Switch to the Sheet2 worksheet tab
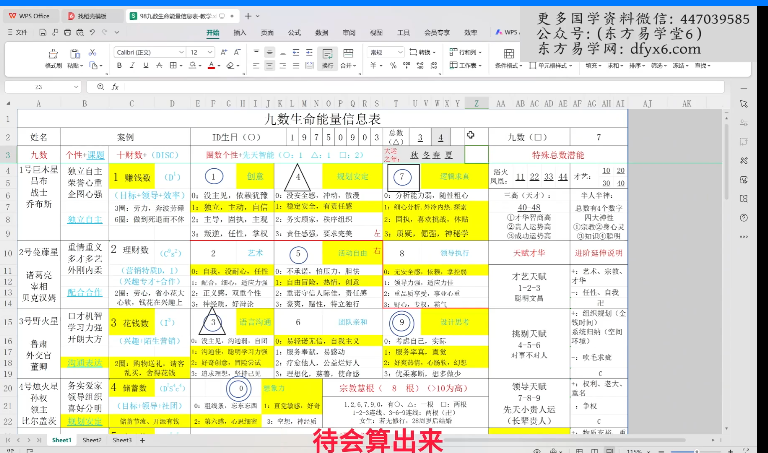 click(92, 440)
